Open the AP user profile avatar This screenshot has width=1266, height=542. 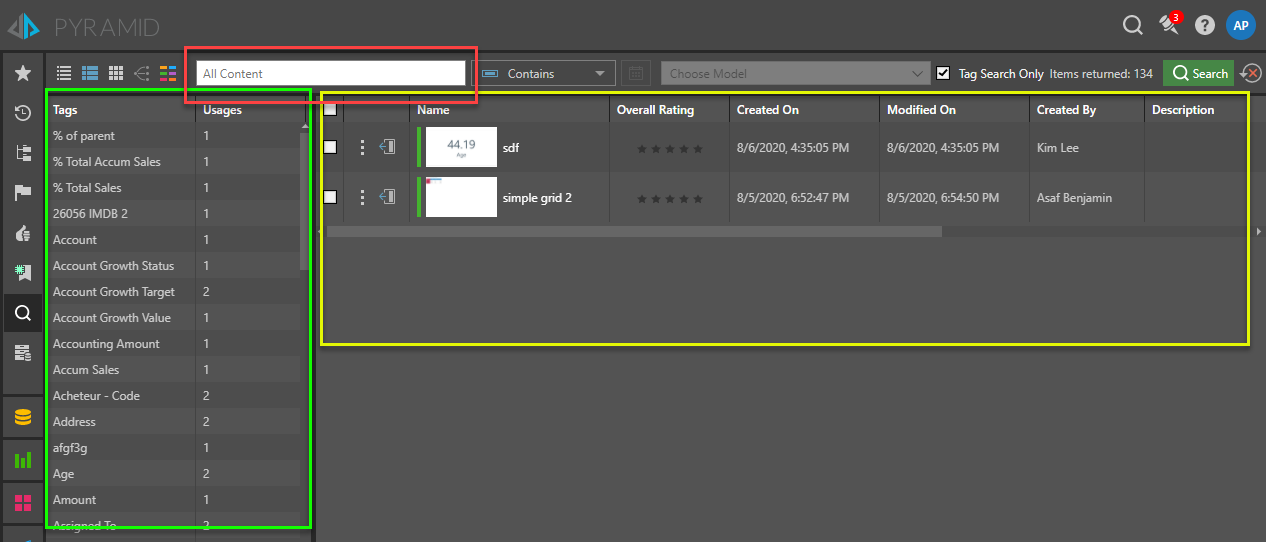tap(1241, 25)
